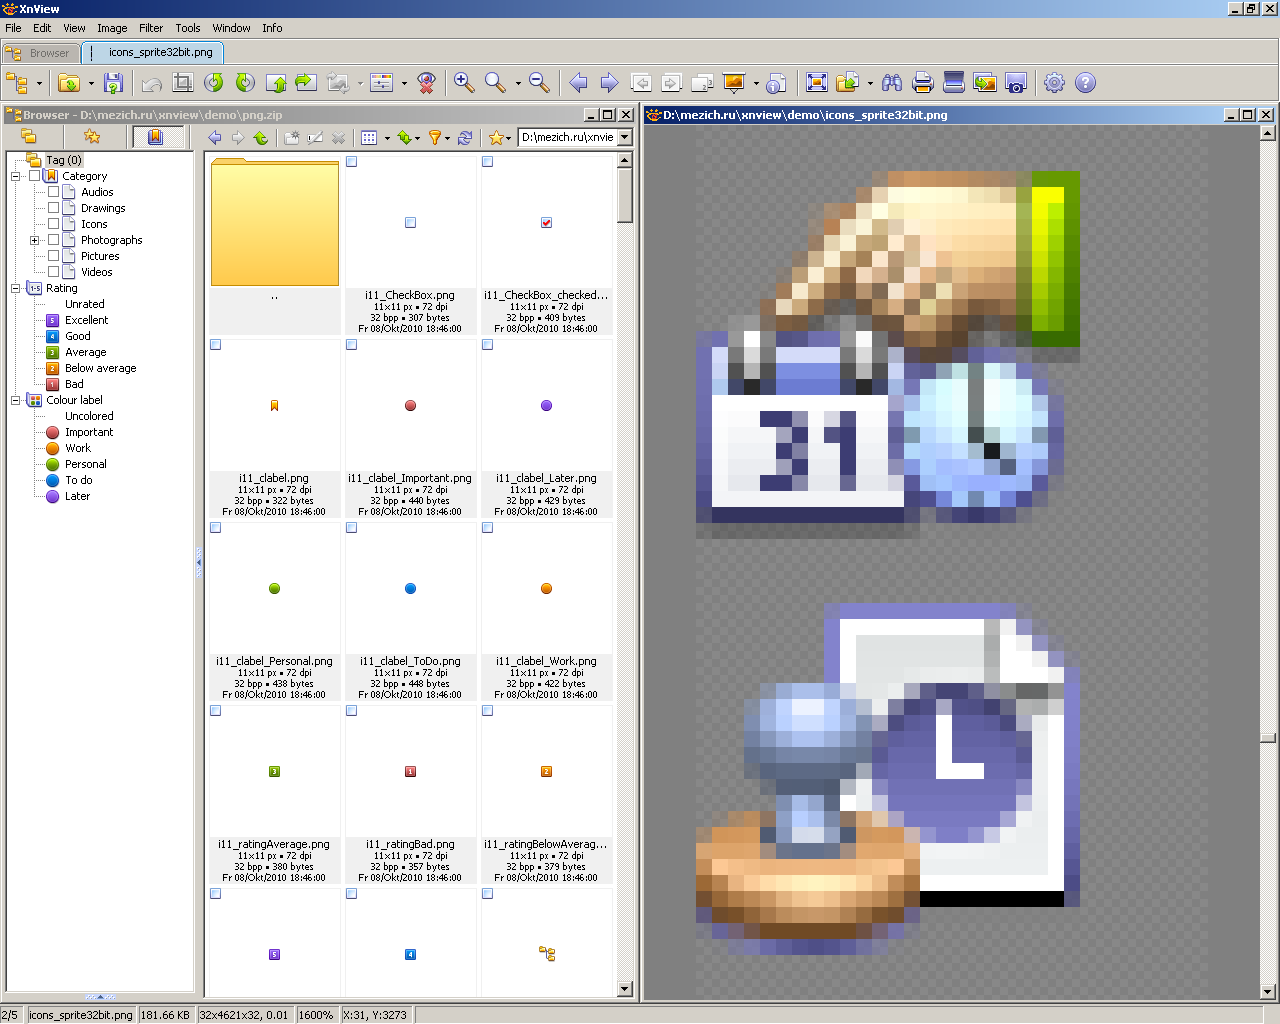Go to the next file with the right arrow
The image size is (1280, 1024).
coord(609,83)
